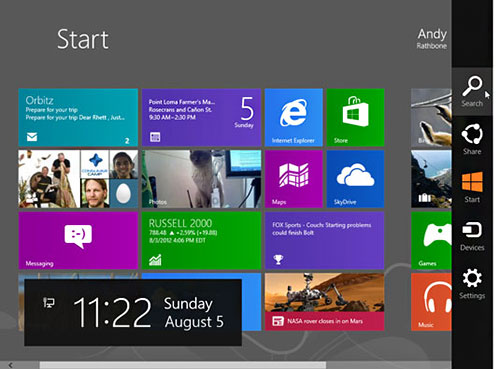
Task: Open the RUSSELL 2000 finance tile
Action: (x=201, y=240)
